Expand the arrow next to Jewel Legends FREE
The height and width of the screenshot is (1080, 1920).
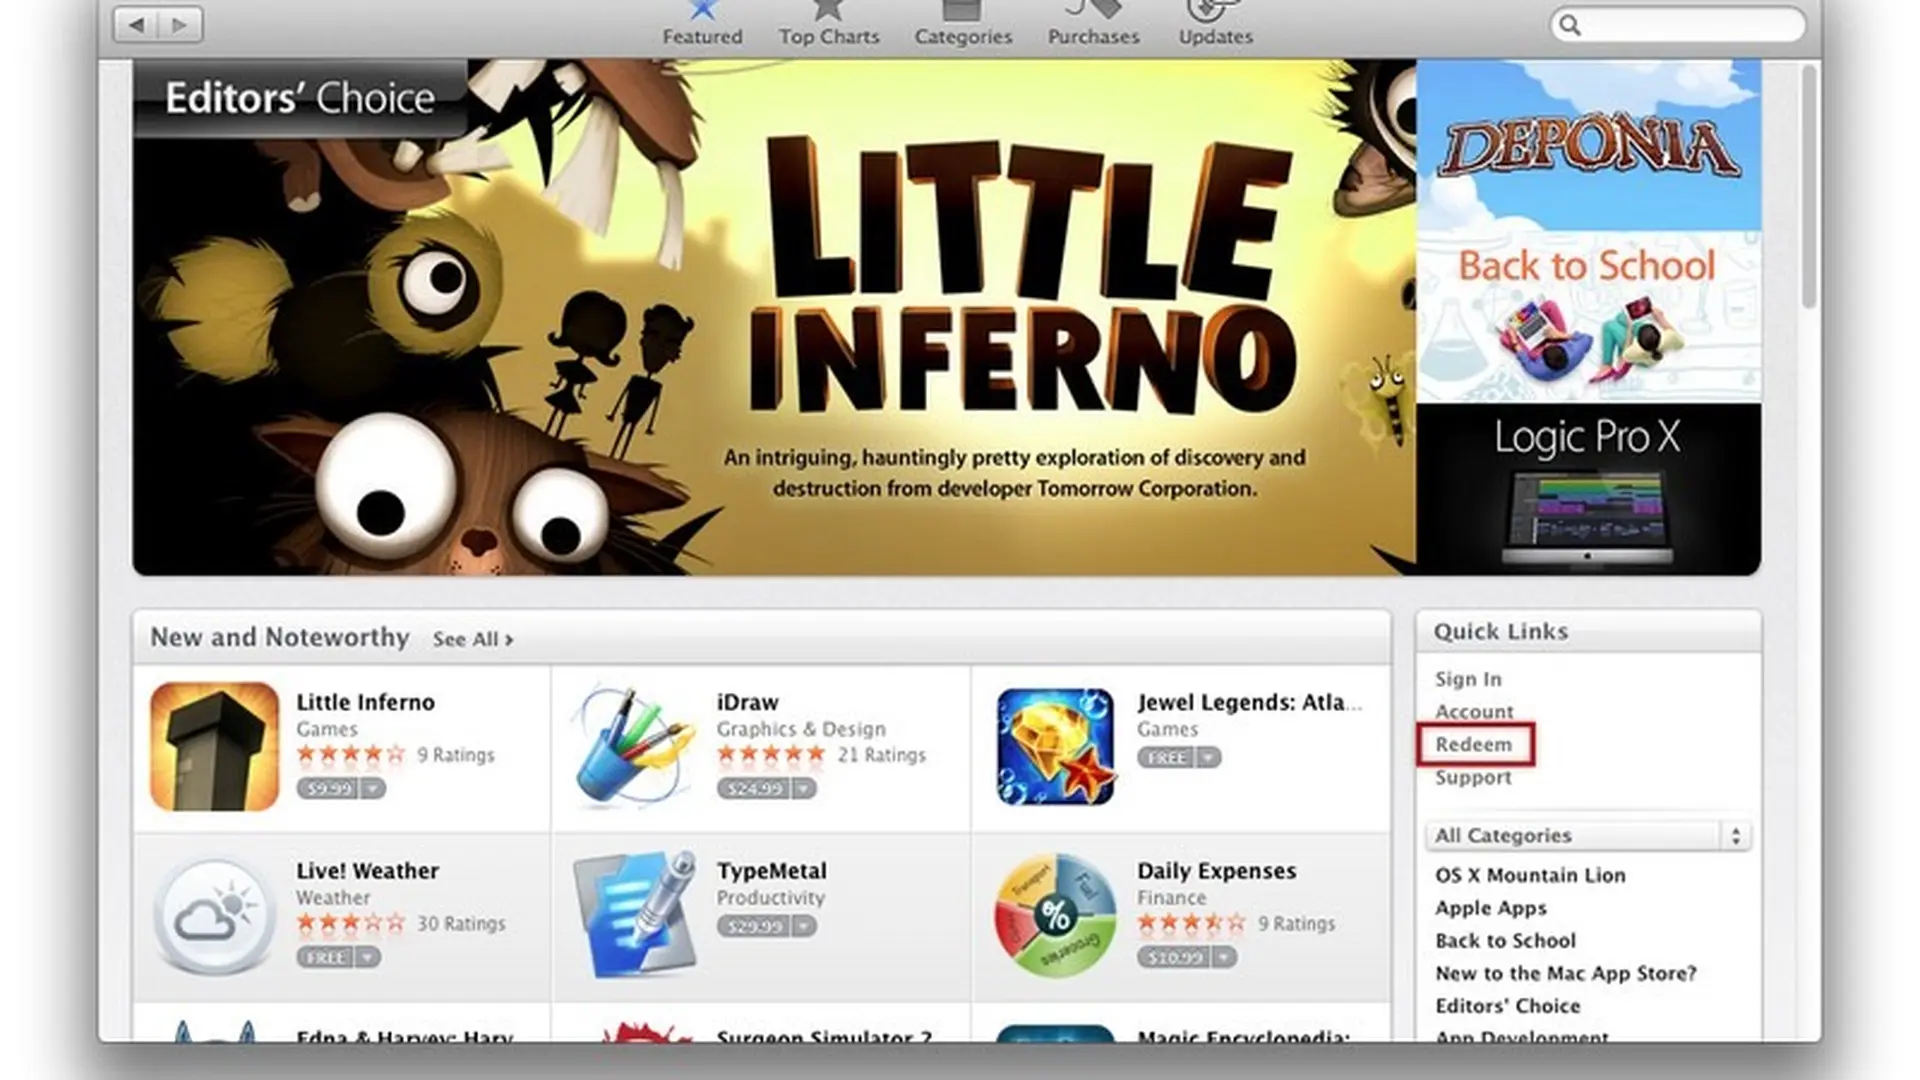(1209, 758)
